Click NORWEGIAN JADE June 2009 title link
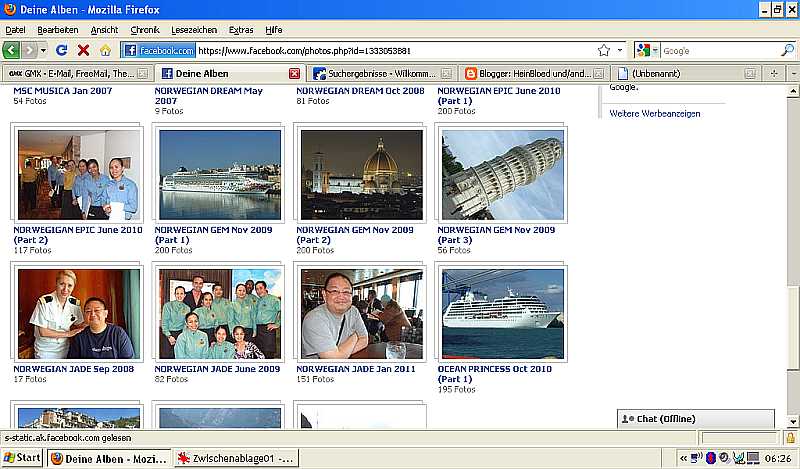The width and height of the screenshot is (800, 469). (x=217, y=369)
